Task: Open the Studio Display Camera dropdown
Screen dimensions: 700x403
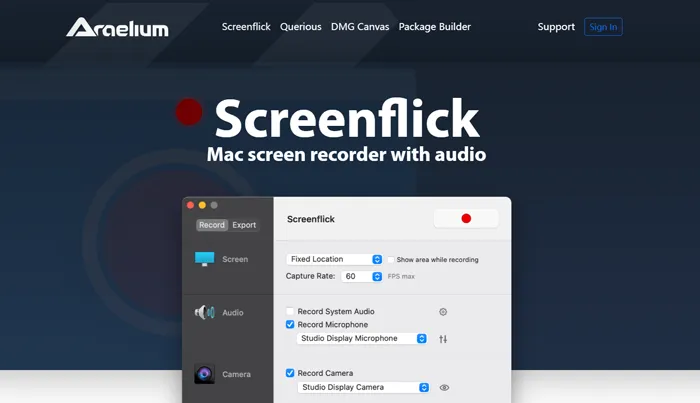Action: point(364,387)
